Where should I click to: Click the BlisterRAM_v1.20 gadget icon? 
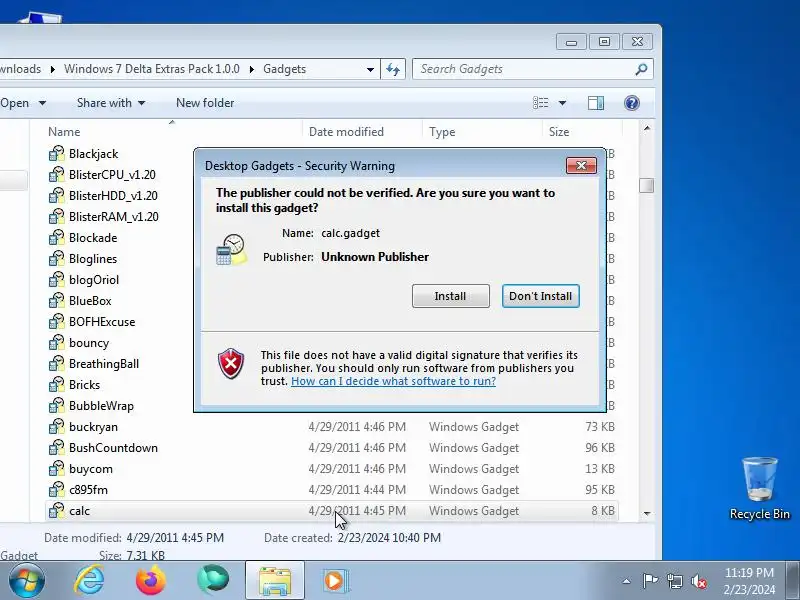(57, 216)
